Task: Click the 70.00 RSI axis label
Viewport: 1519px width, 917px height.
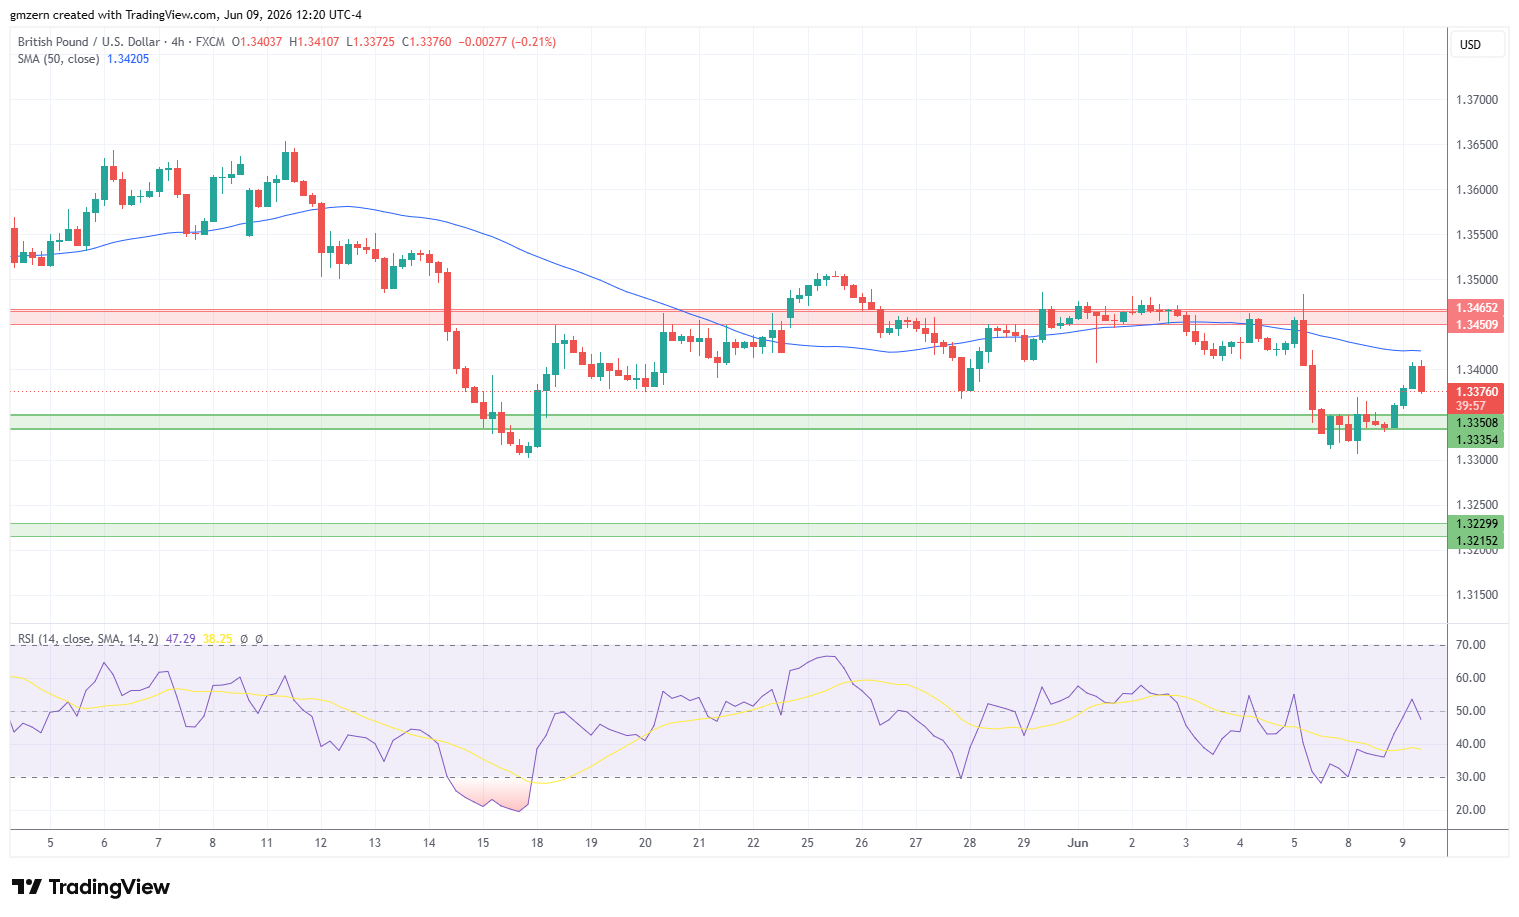Action: point(1471,645)
